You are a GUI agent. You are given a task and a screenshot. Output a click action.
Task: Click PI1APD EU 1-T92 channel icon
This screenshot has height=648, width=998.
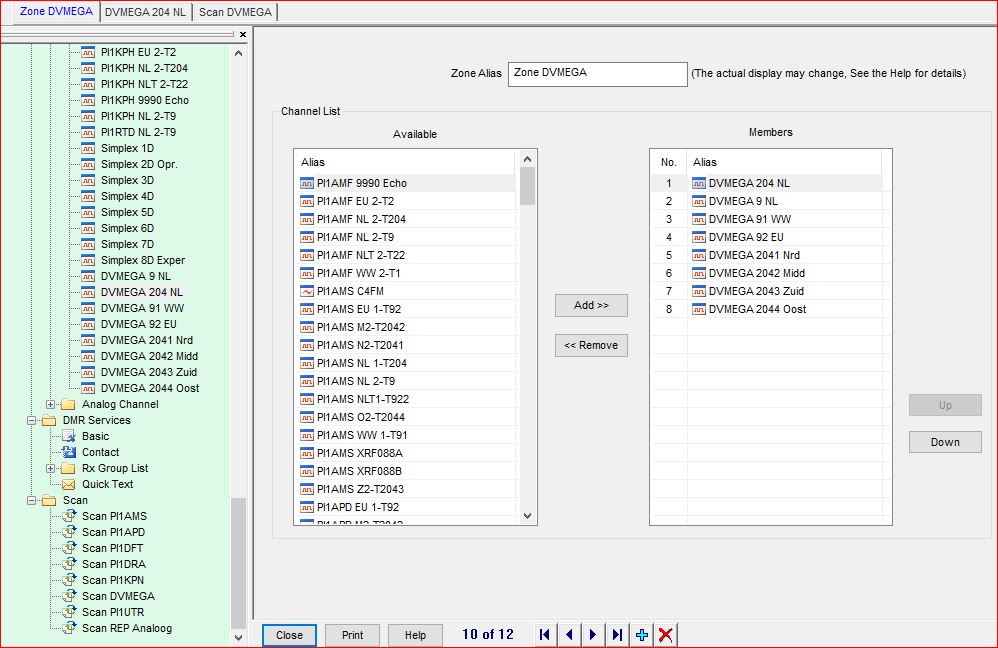(307, 507)
